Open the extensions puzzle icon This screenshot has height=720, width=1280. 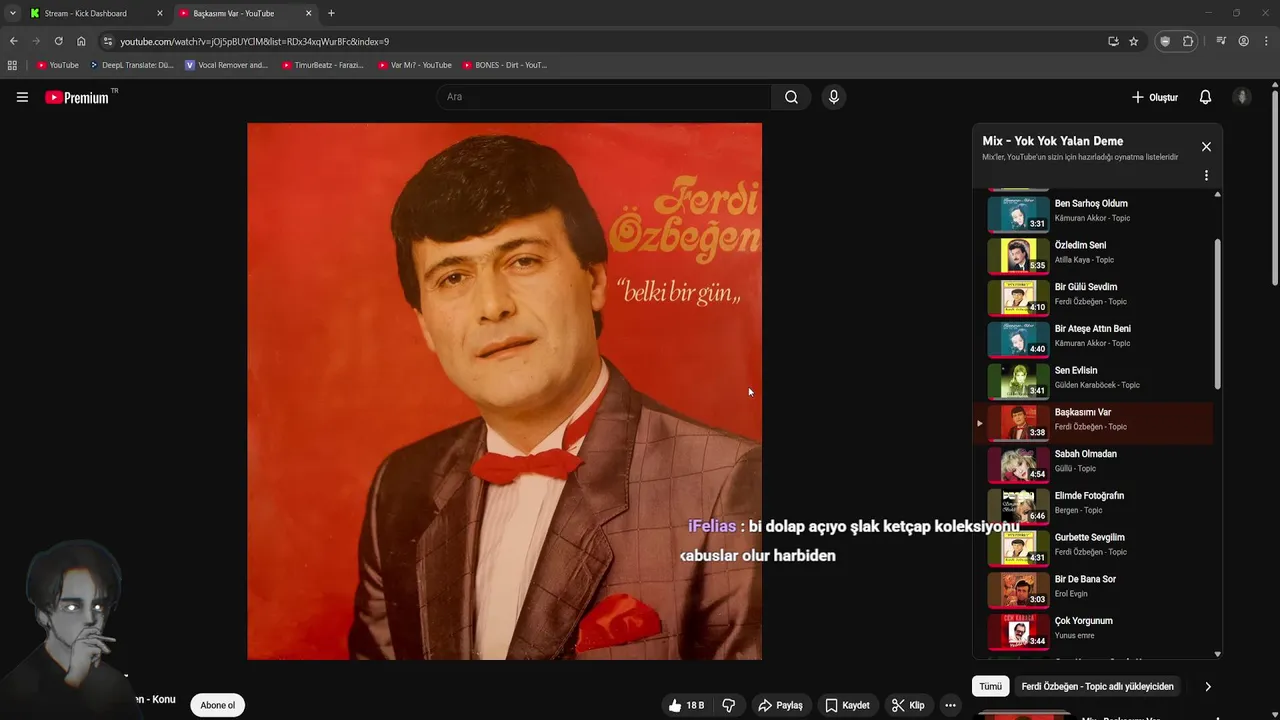coord(1188,41)
